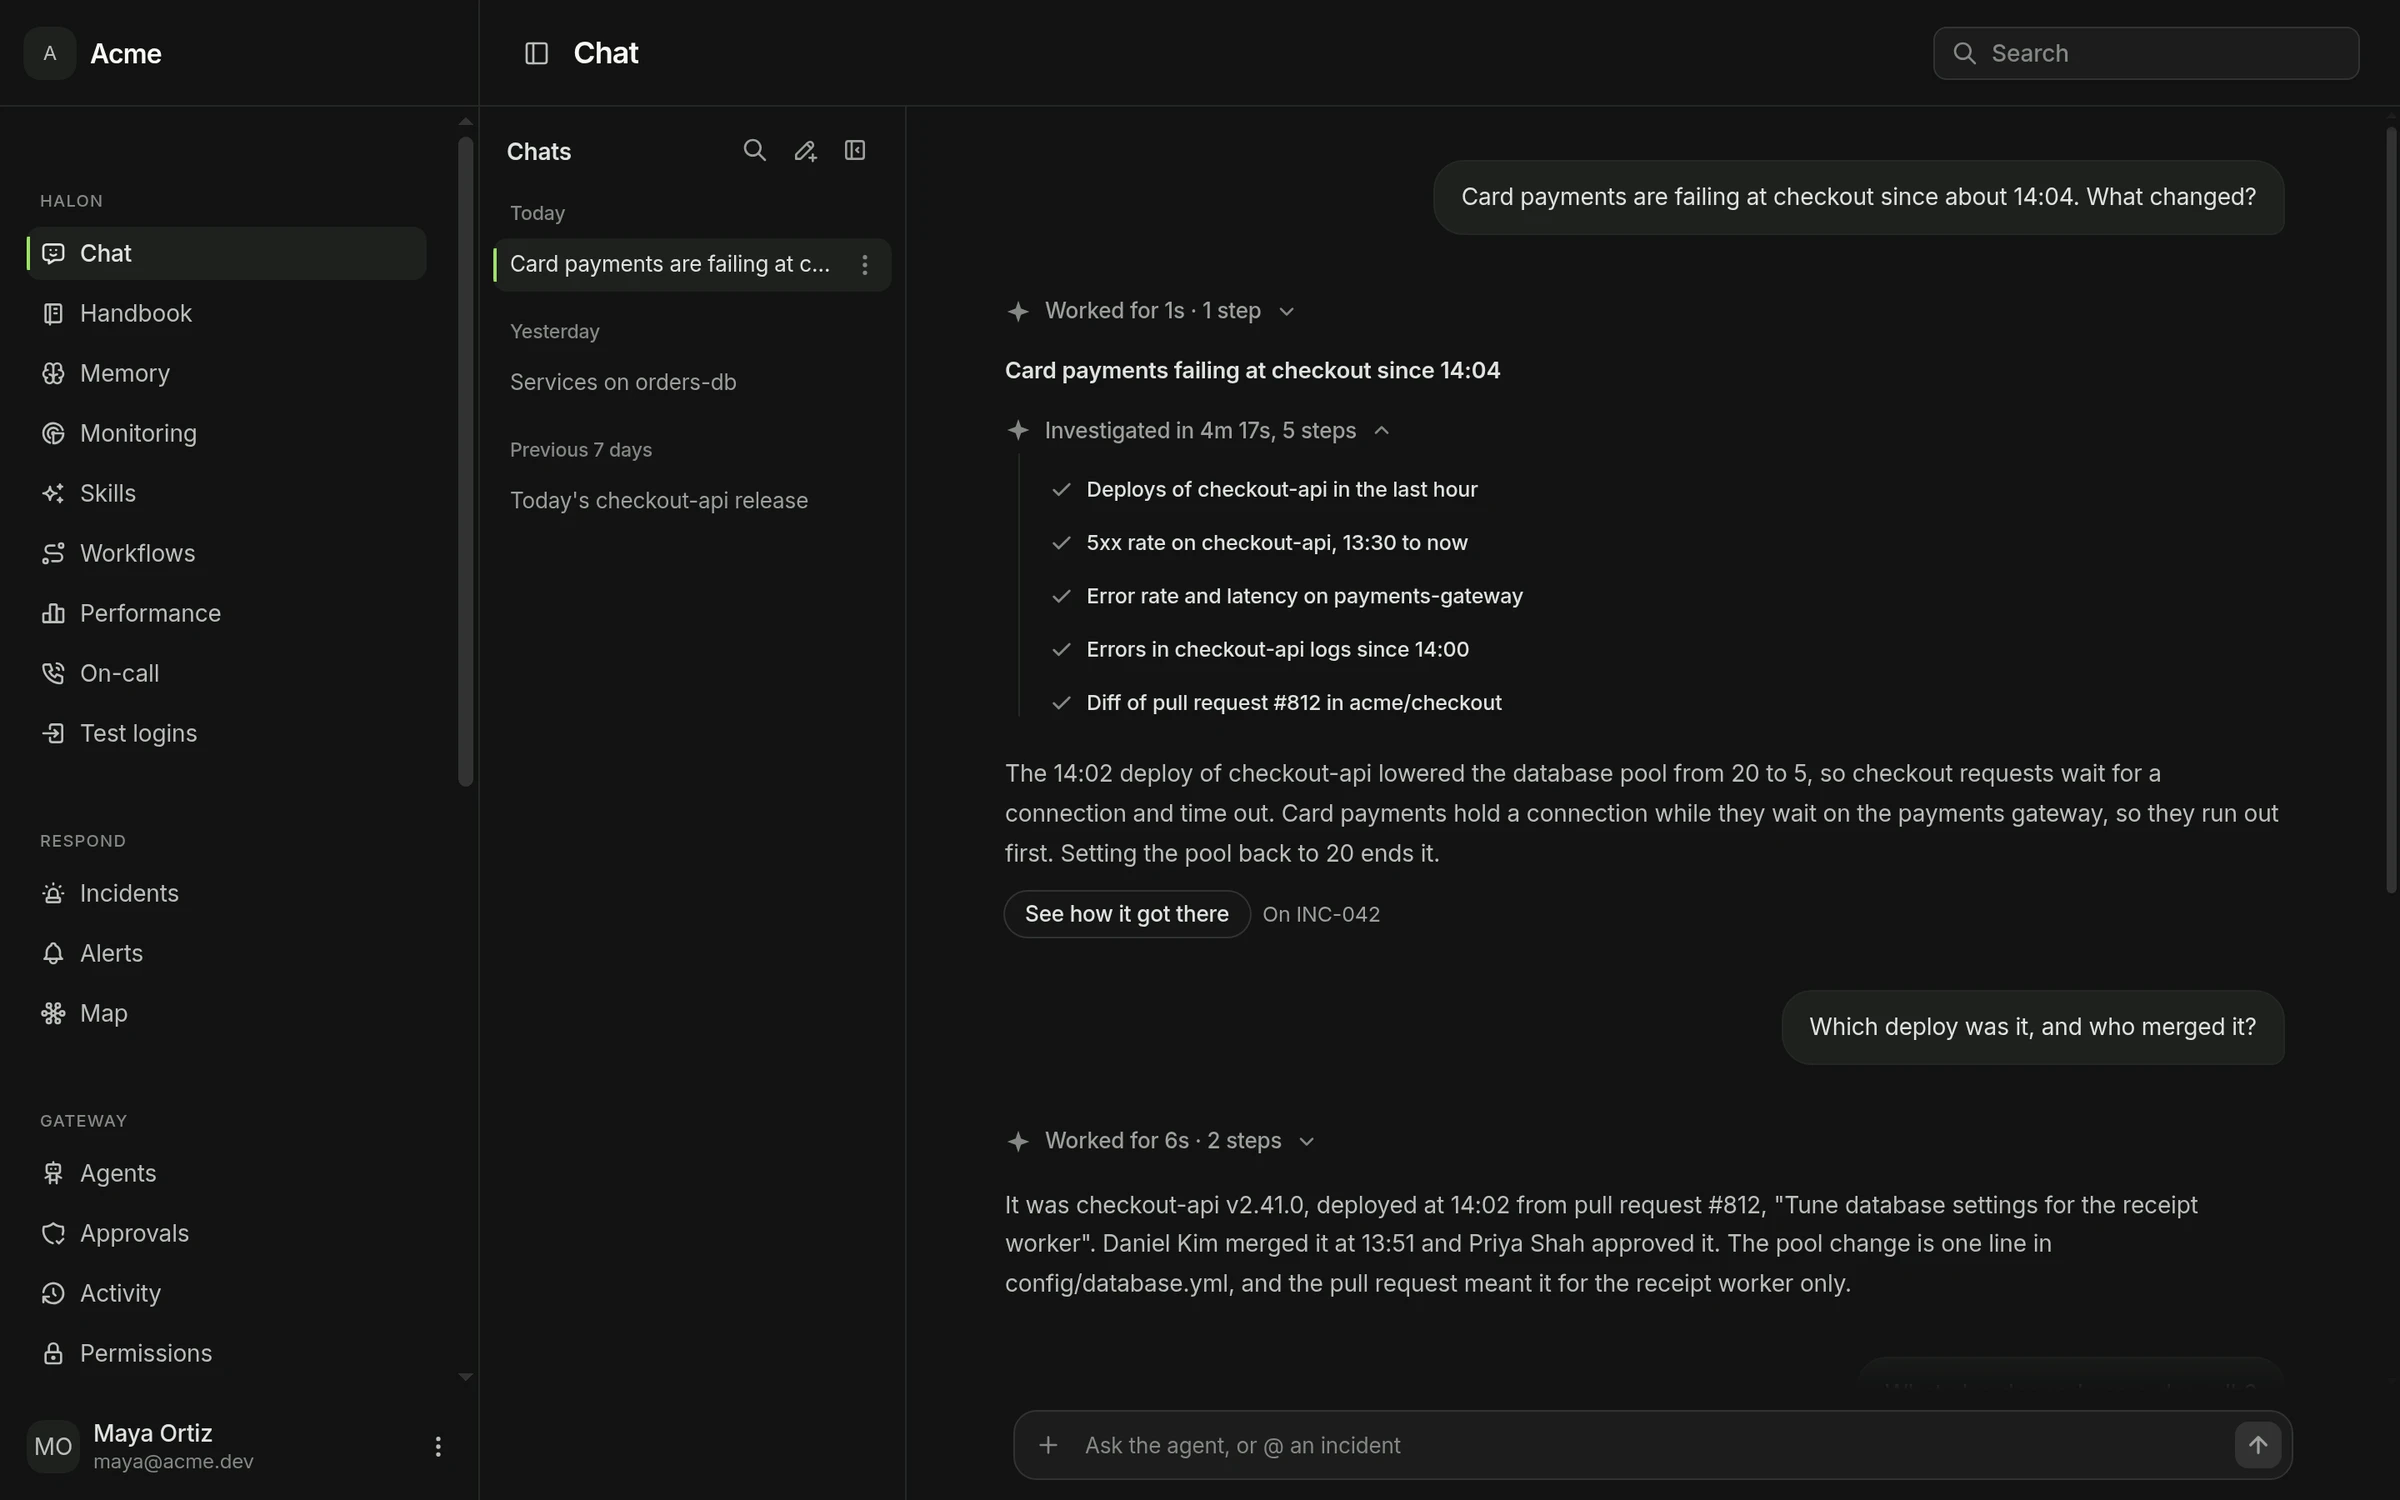The width and height of the screenshot is (2400, 1500).
Task: Go to Incidents under Respond
Action: [x=226, y=893]
